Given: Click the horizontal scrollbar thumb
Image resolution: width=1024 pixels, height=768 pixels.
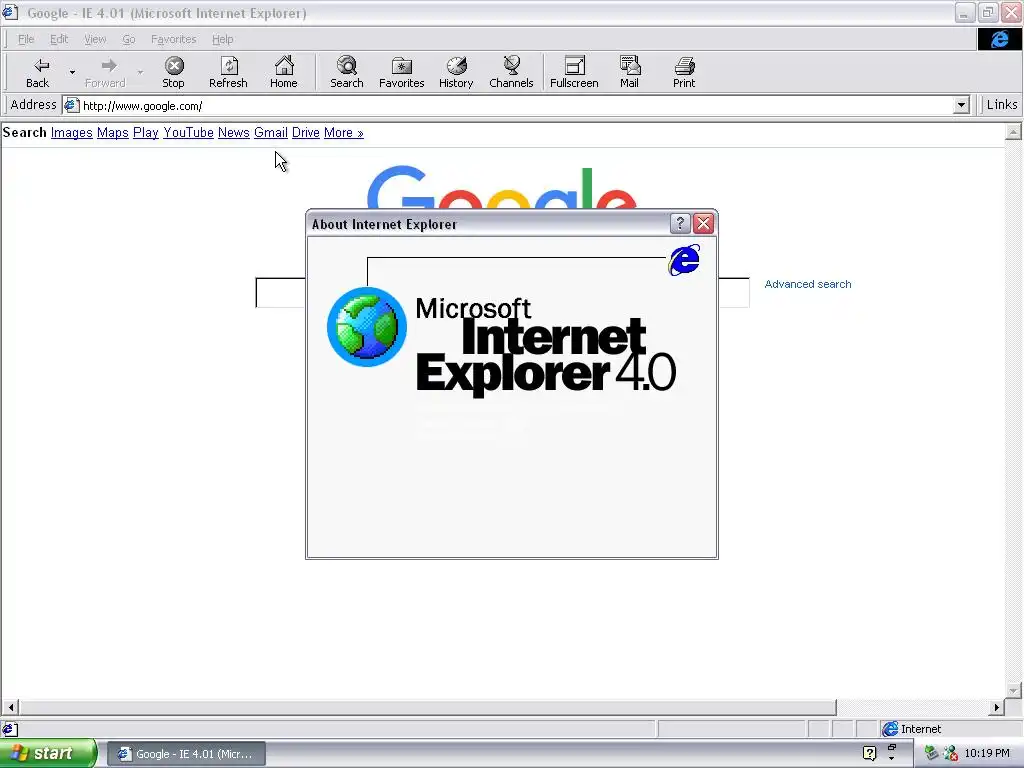Looking at the screenshot, I should (428, 707).
